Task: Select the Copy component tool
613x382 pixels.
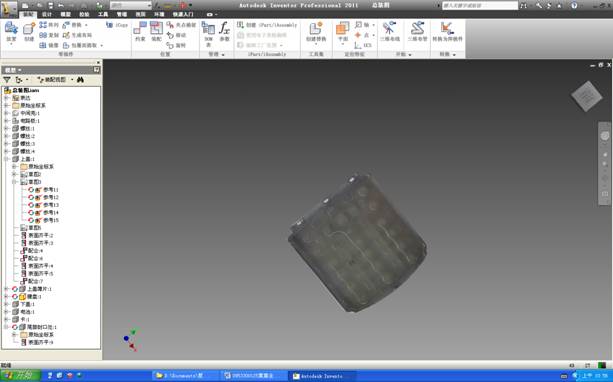Action: 49,35
